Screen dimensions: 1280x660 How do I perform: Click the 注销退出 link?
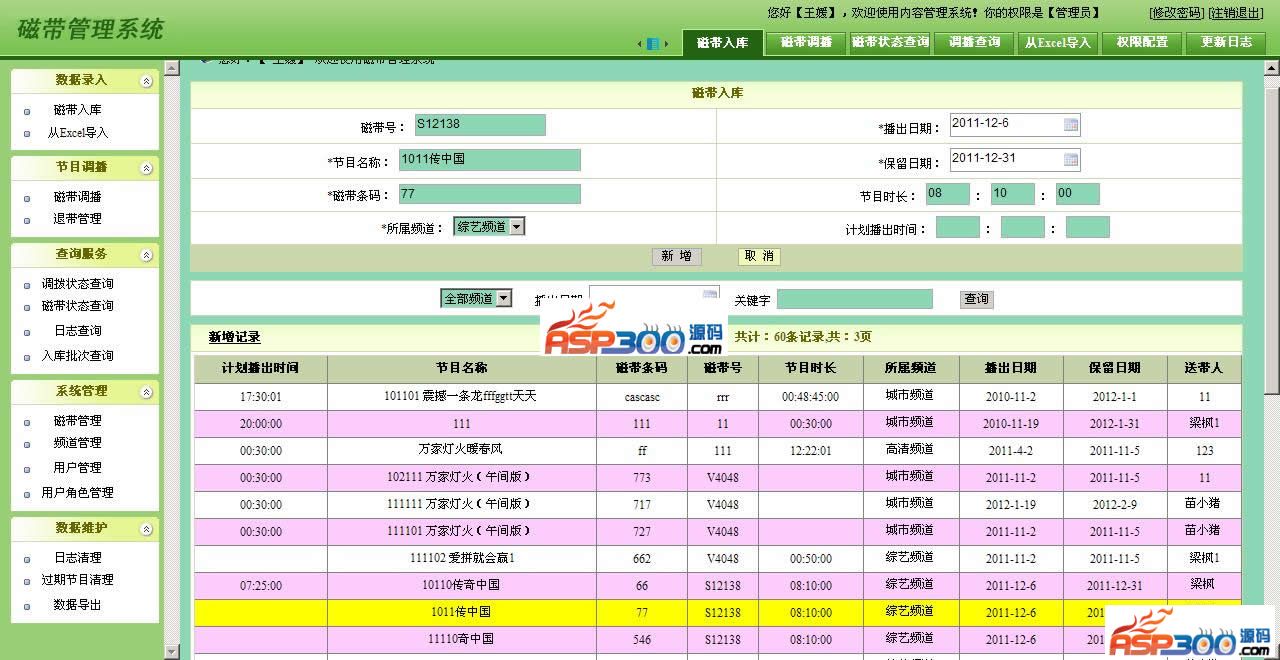(x=1236, y=13)
